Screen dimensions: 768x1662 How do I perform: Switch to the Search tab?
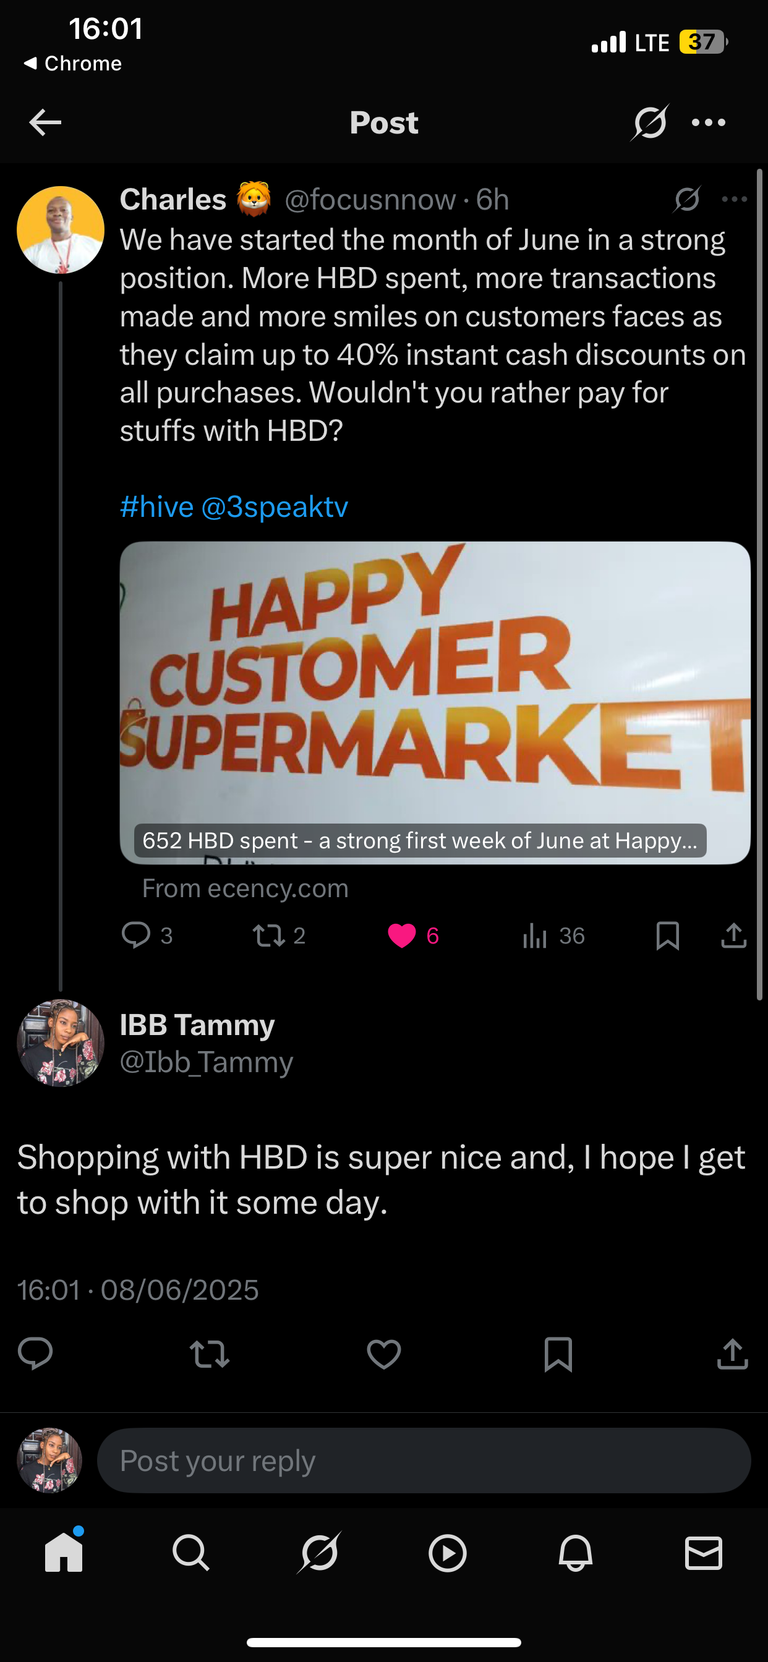coord(191,1553)
